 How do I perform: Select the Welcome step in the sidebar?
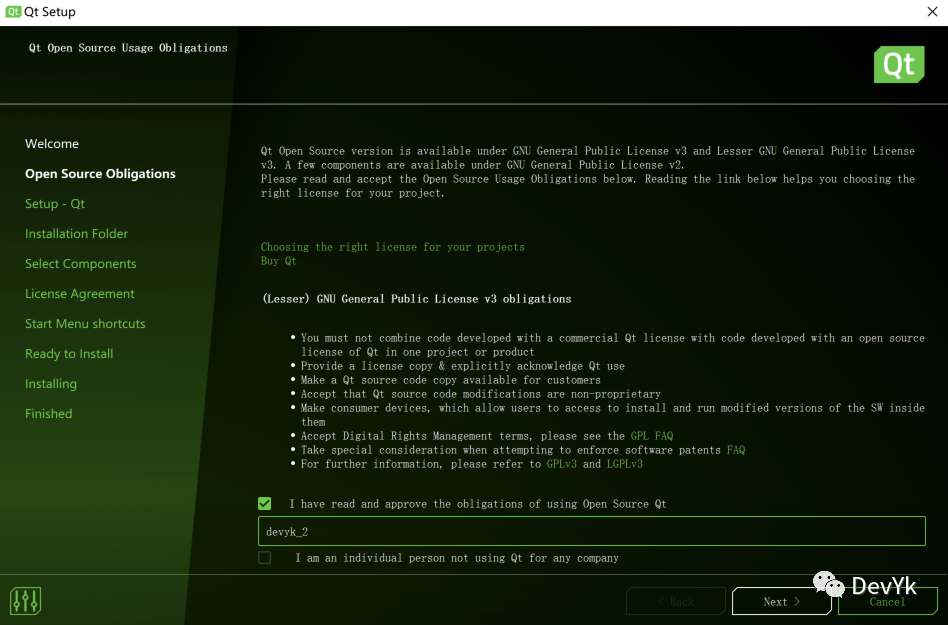click(52, 144)
